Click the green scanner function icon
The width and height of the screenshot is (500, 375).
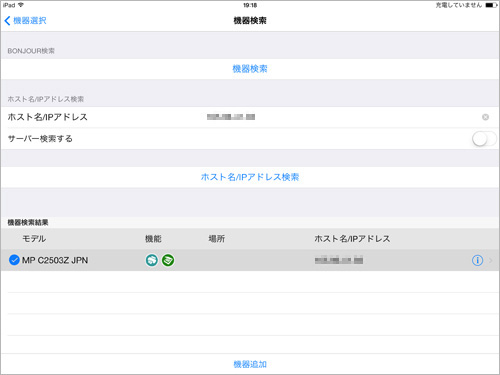168,260
